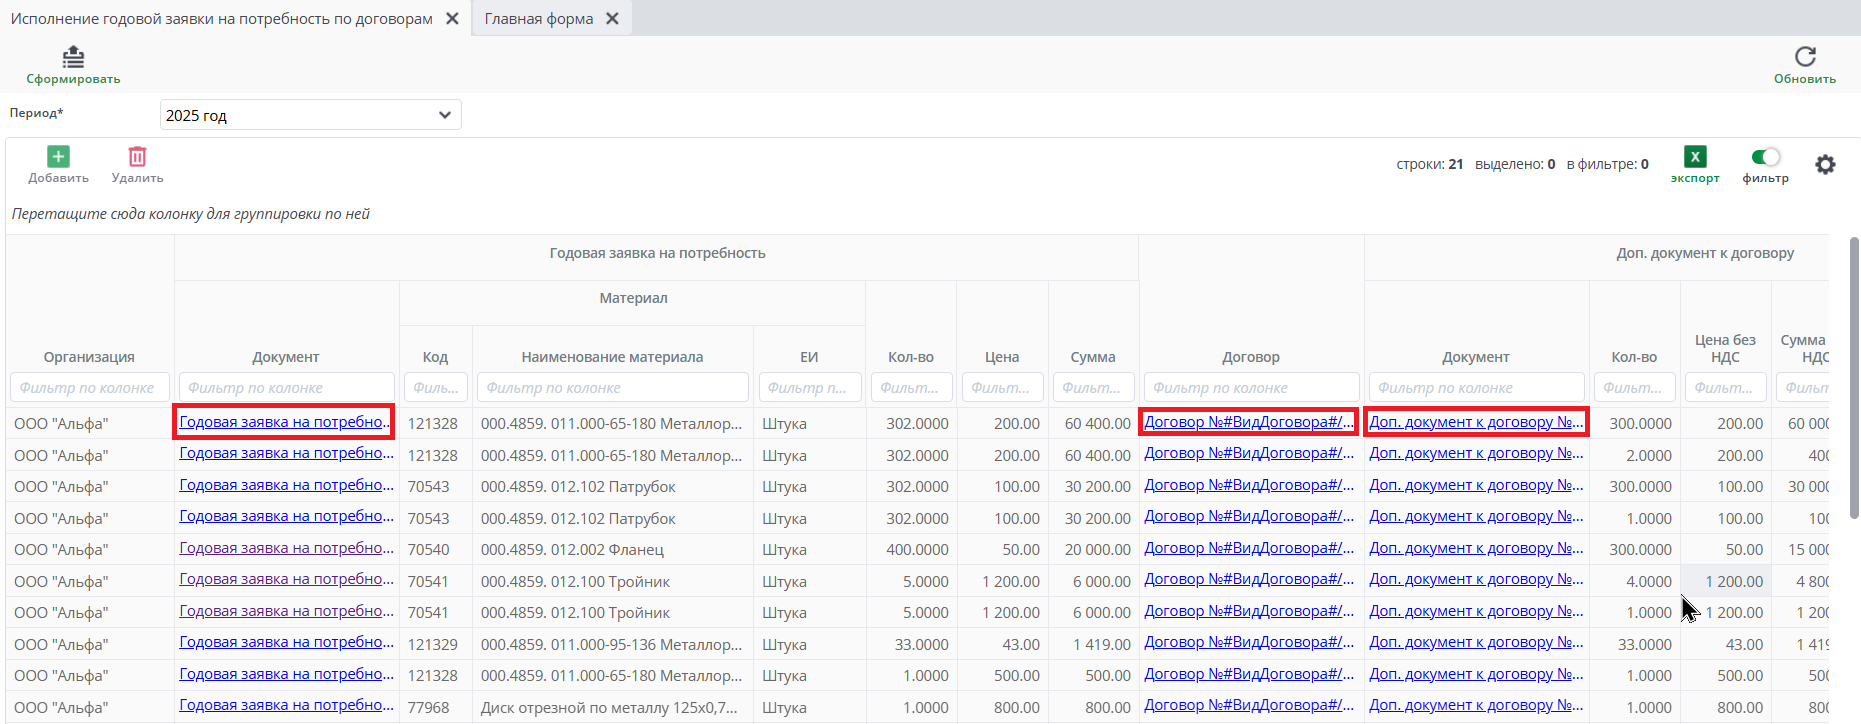This screenshot has width=1861, height=724.
Task: Click the Обновить refresh icon
Action: click(1804, 57)
